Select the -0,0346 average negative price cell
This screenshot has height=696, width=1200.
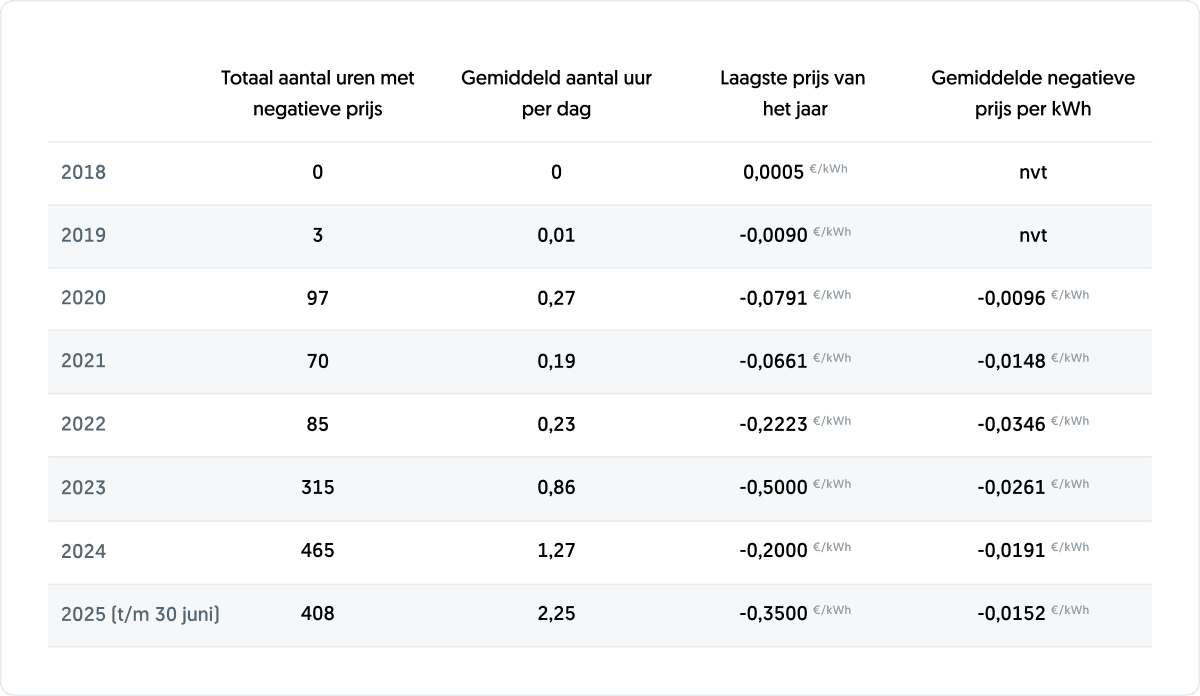1012,424
